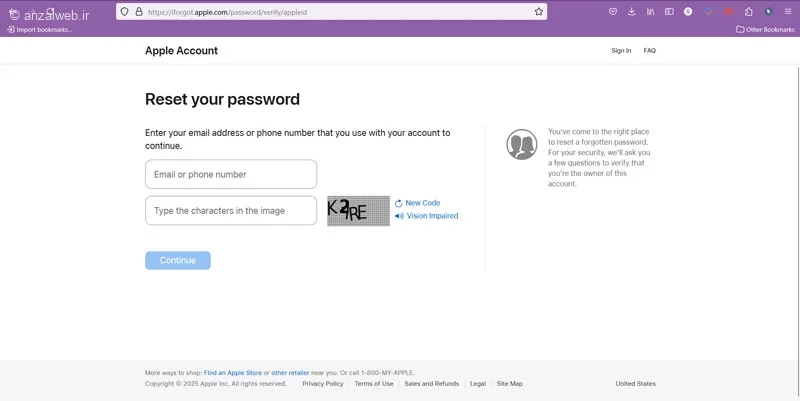Click the Copyright 2025 Apple Inc. text

pyautogui.click(x=216, y=384)
